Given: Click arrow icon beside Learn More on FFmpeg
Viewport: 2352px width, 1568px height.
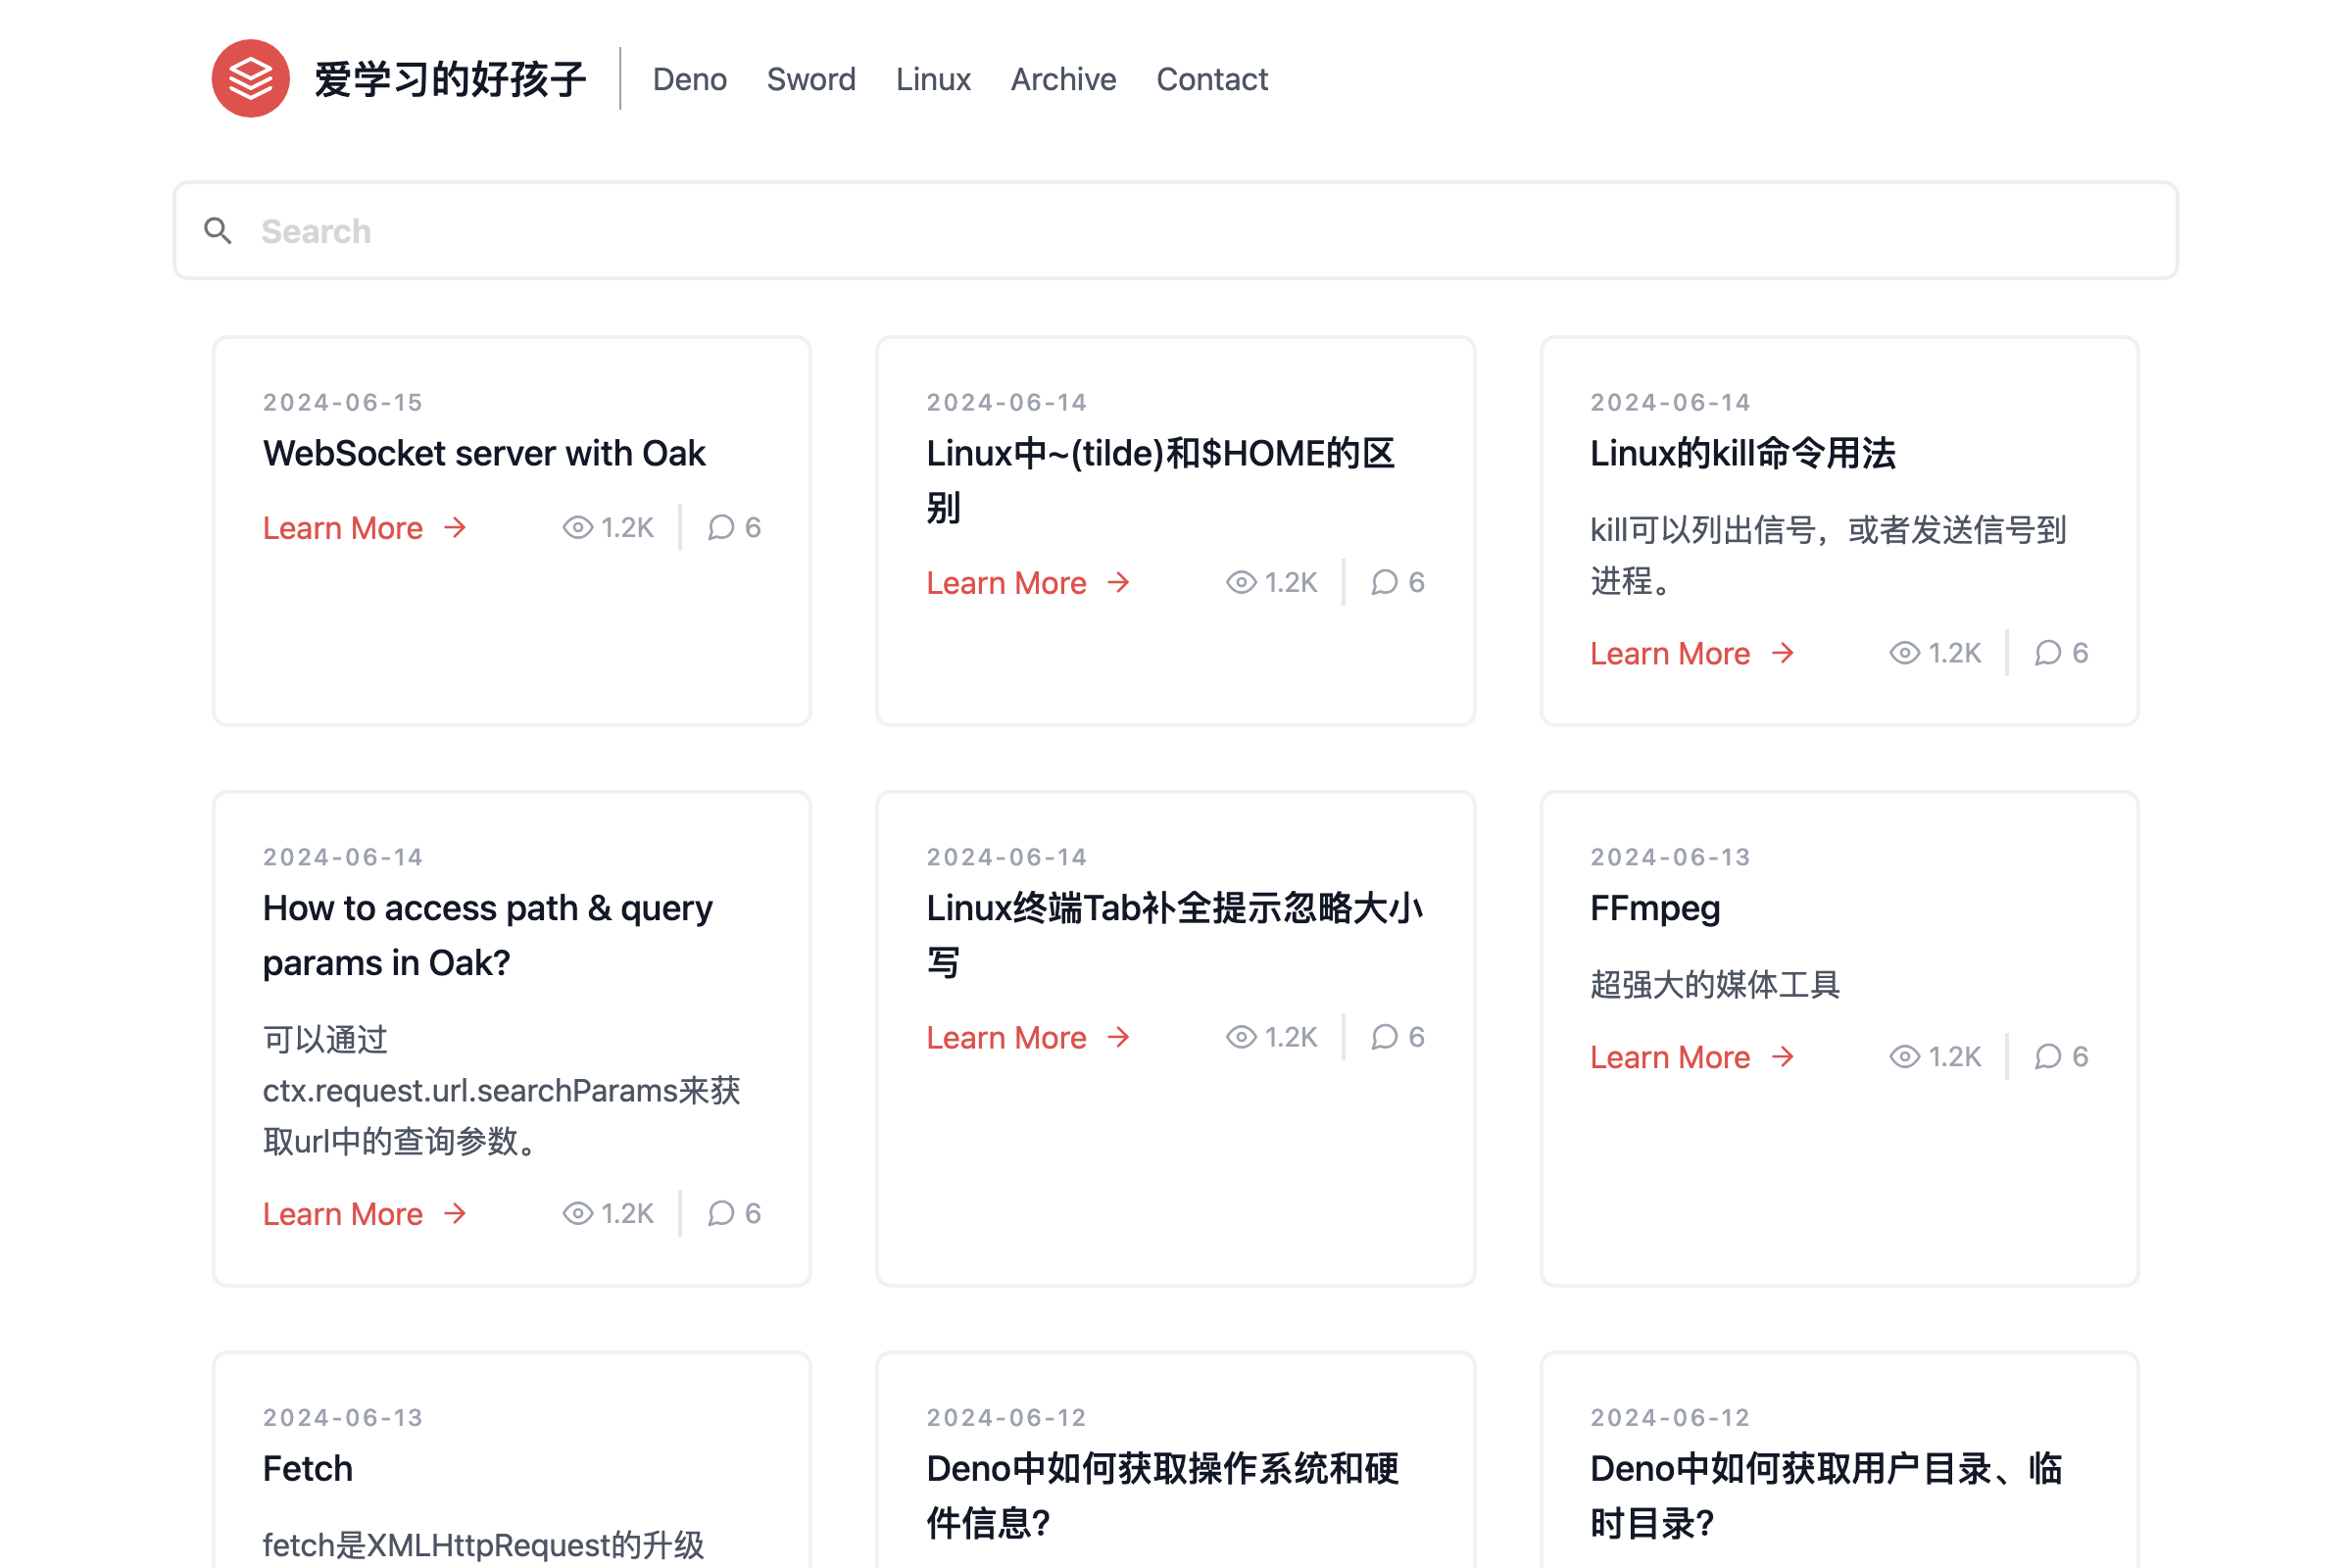Looking at the screenshot, I should tap(1782, 1057).
